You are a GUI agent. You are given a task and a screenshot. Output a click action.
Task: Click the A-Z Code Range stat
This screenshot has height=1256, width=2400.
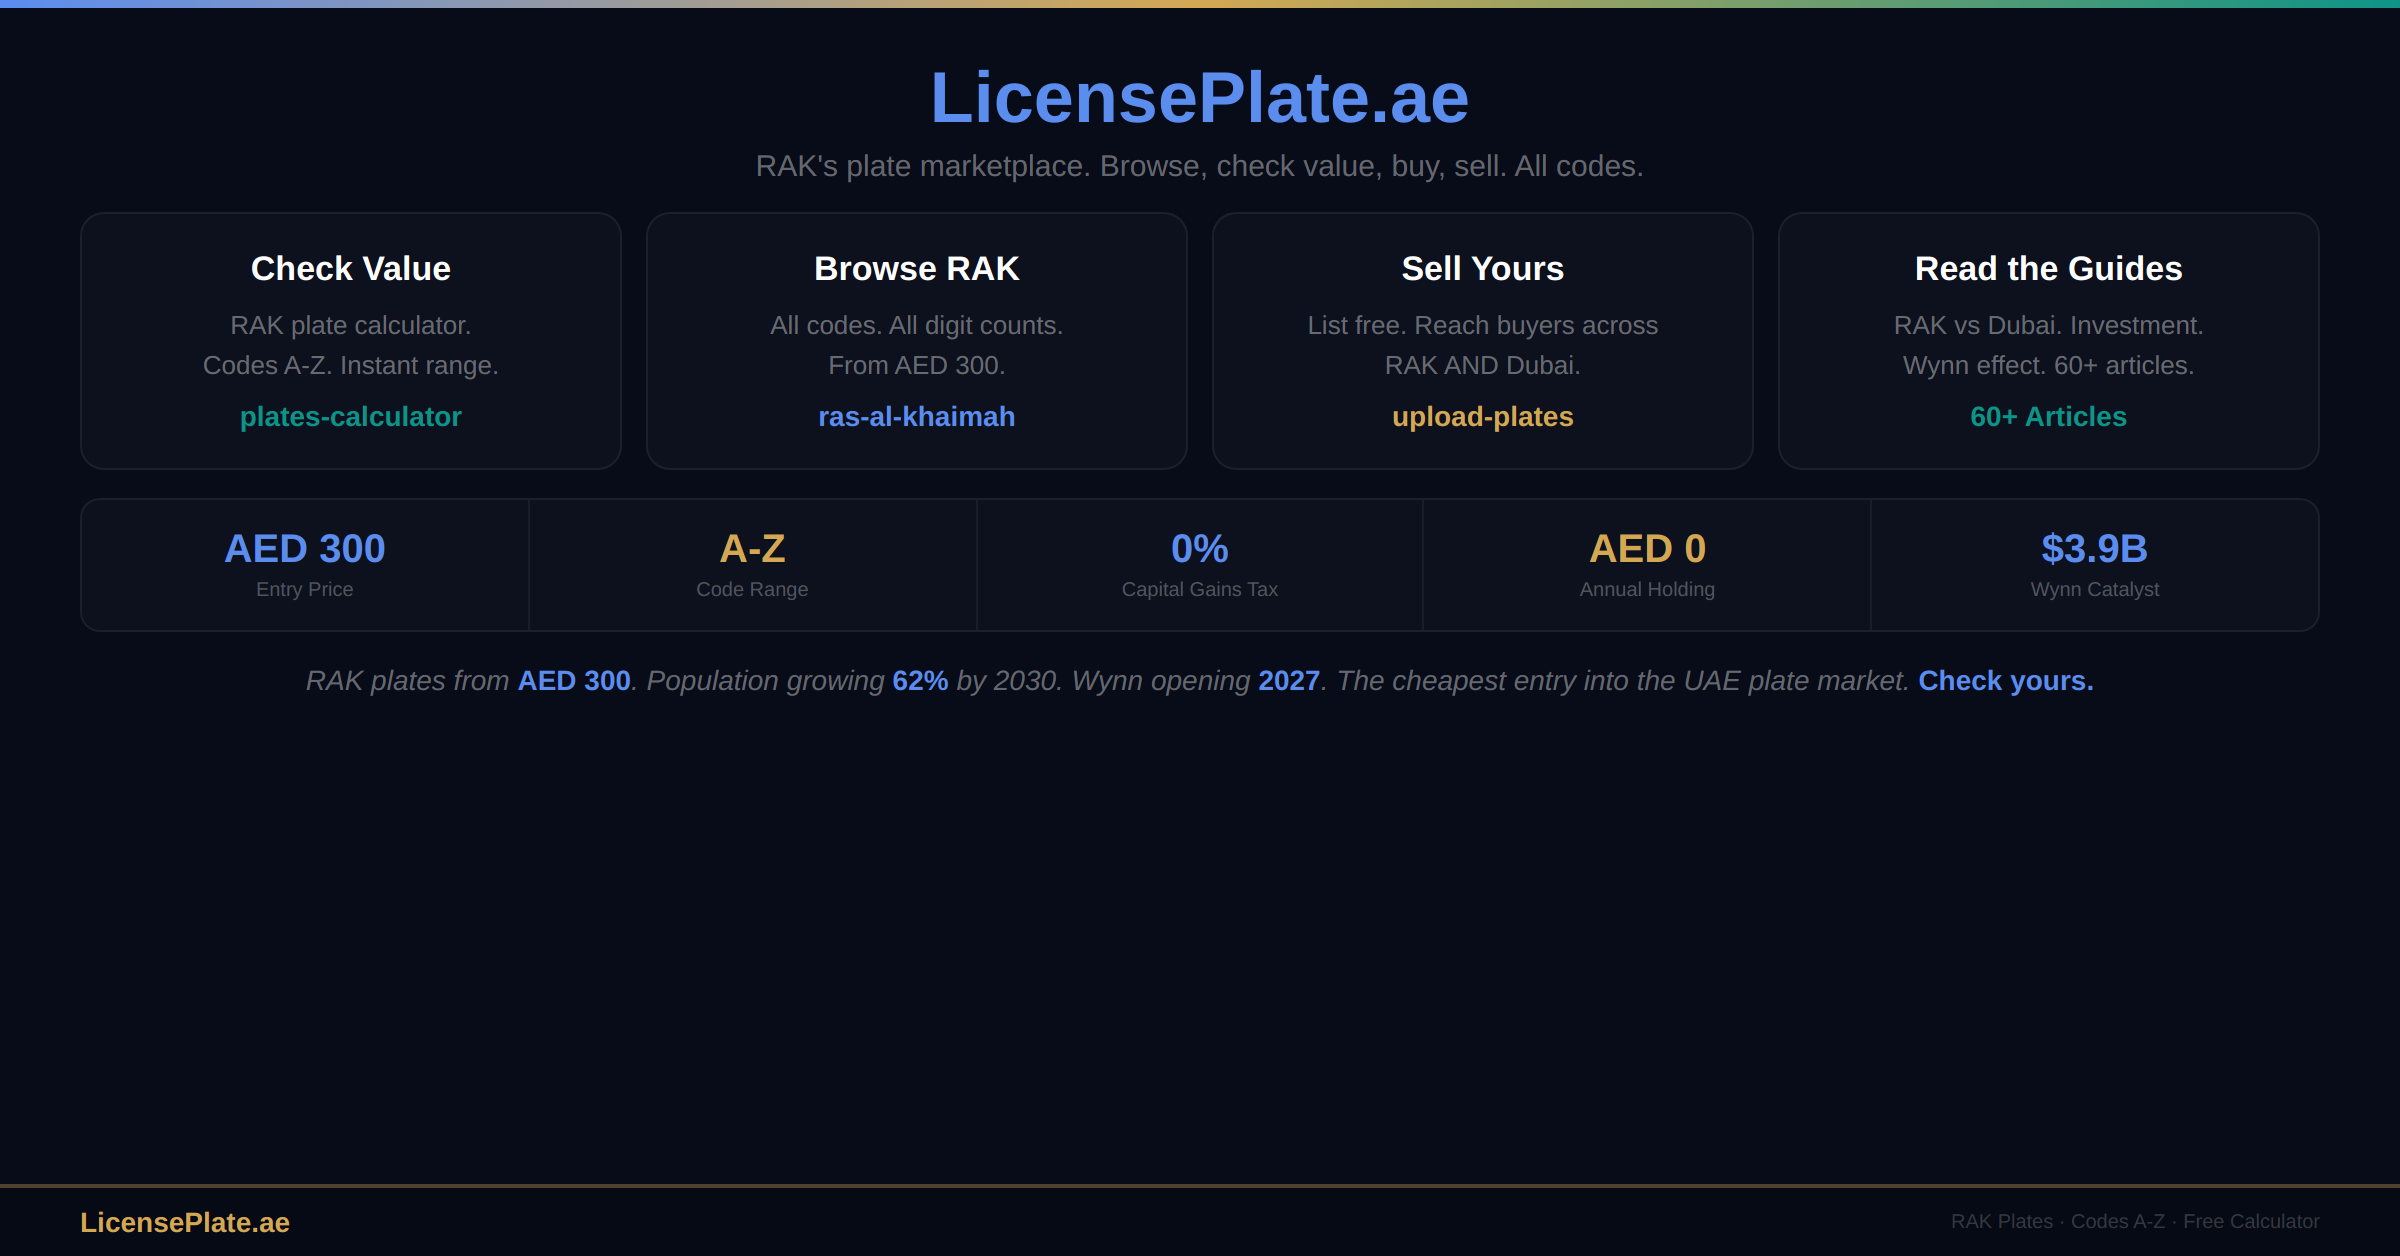[x=752, y=549]
